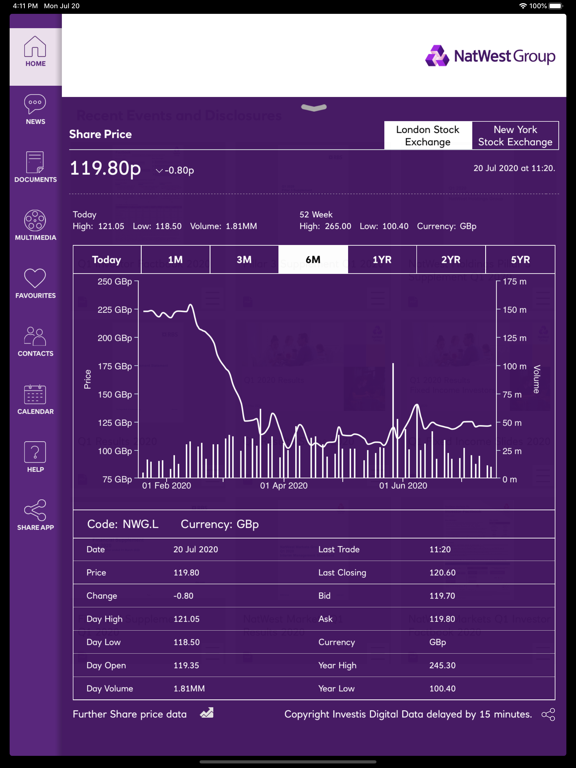Tap the 52 Week High: 265.00 text
Viewport: 576px width, 768px height.
(x=325, y=226)
